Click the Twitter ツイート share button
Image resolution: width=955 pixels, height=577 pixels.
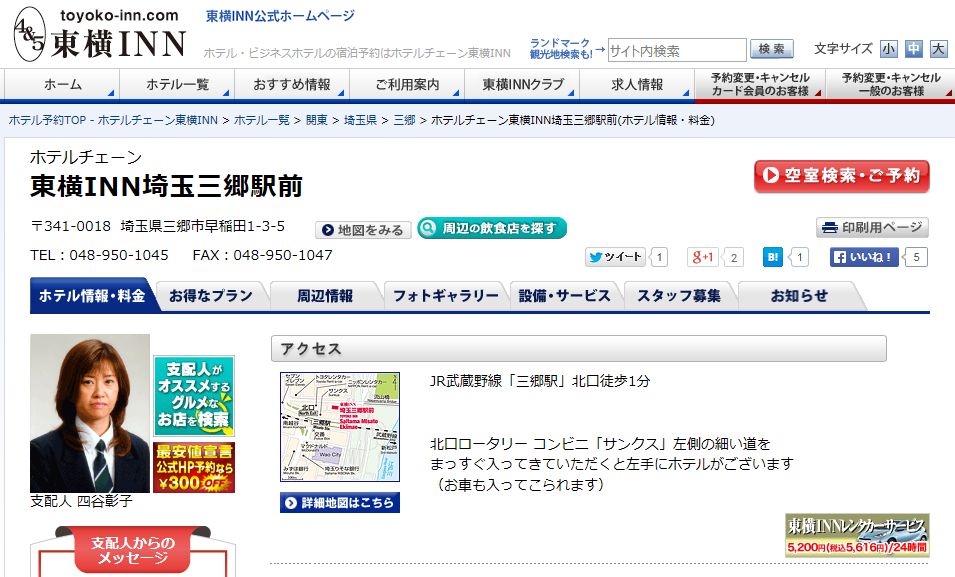click(x=615, y=257)
